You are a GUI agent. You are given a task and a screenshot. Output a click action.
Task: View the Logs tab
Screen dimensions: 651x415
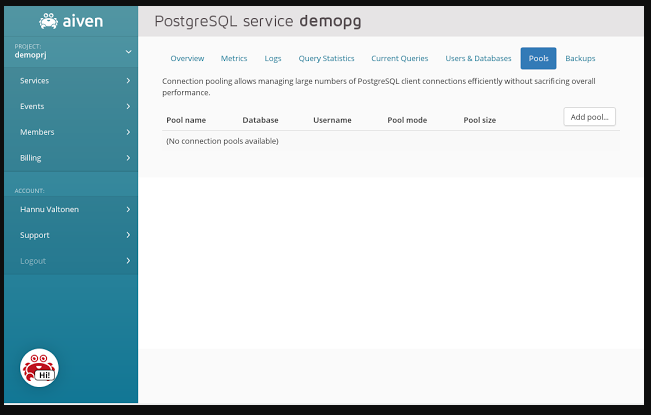[x=273, y=59]
